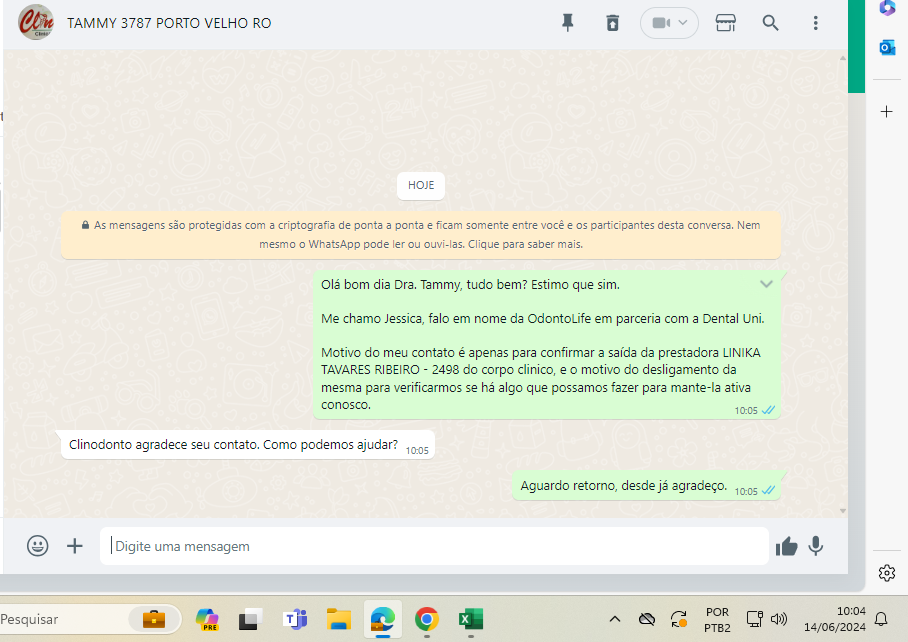Search within this conversation
Image resolution: width=908 pixels, height=642 pixels.
pos(770,23)
